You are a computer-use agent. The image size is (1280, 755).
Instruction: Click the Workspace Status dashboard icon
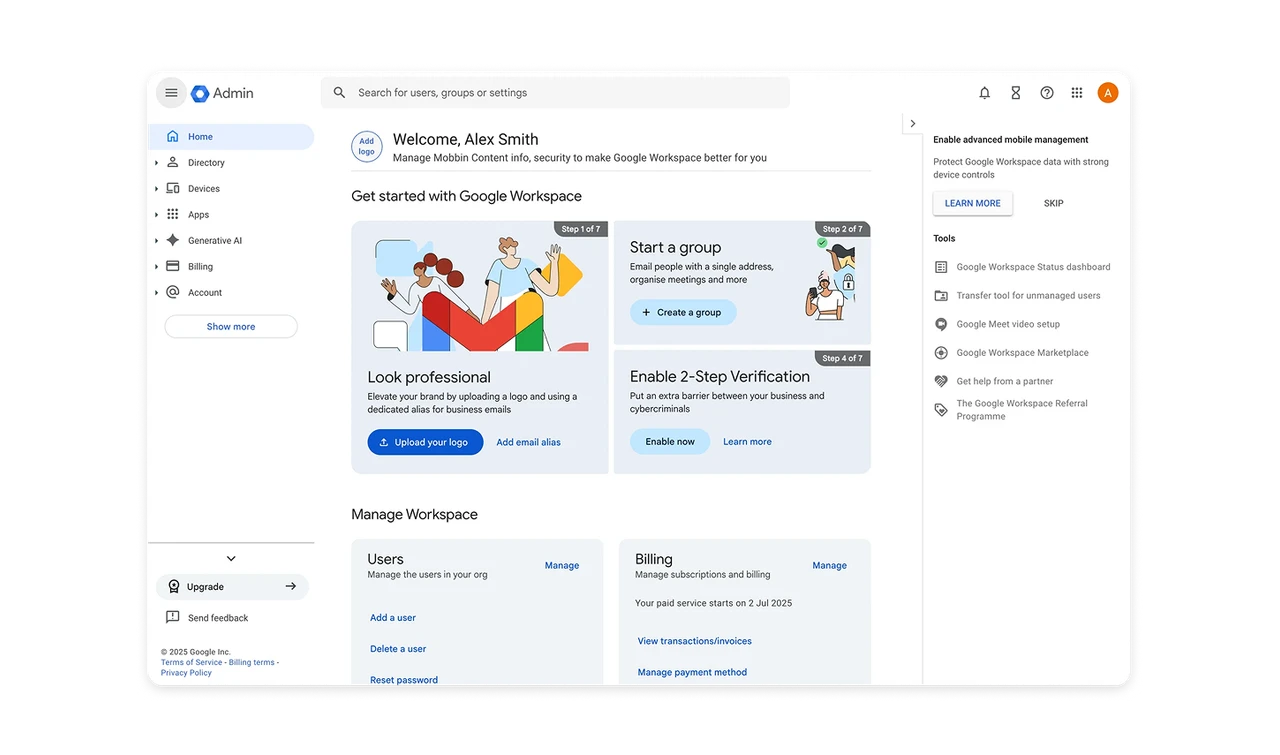(941, 267)
